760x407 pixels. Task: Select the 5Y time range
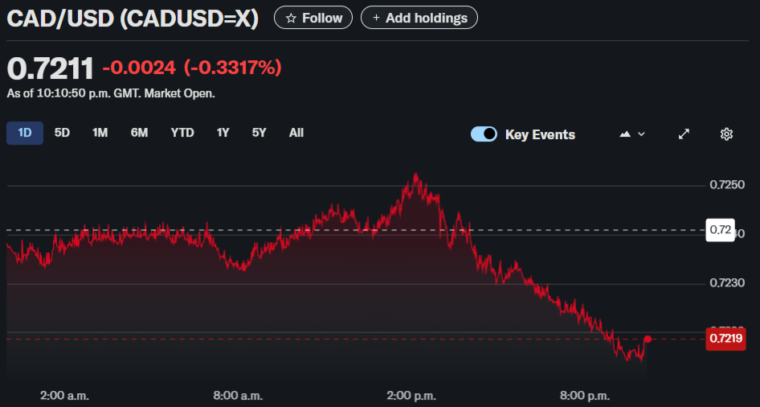tap(259, 133)
